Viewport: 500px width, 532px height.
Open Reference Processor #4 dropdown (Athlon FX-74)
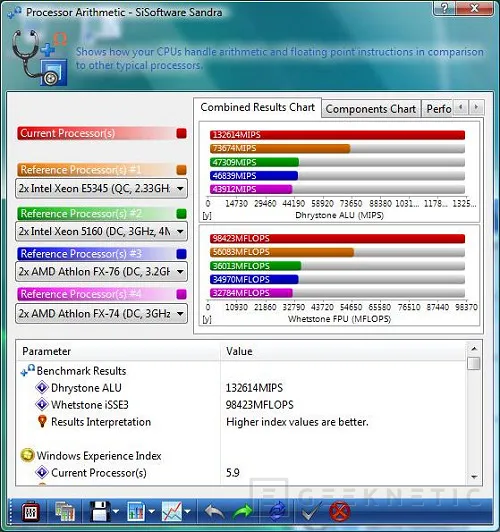pos(101,314)
